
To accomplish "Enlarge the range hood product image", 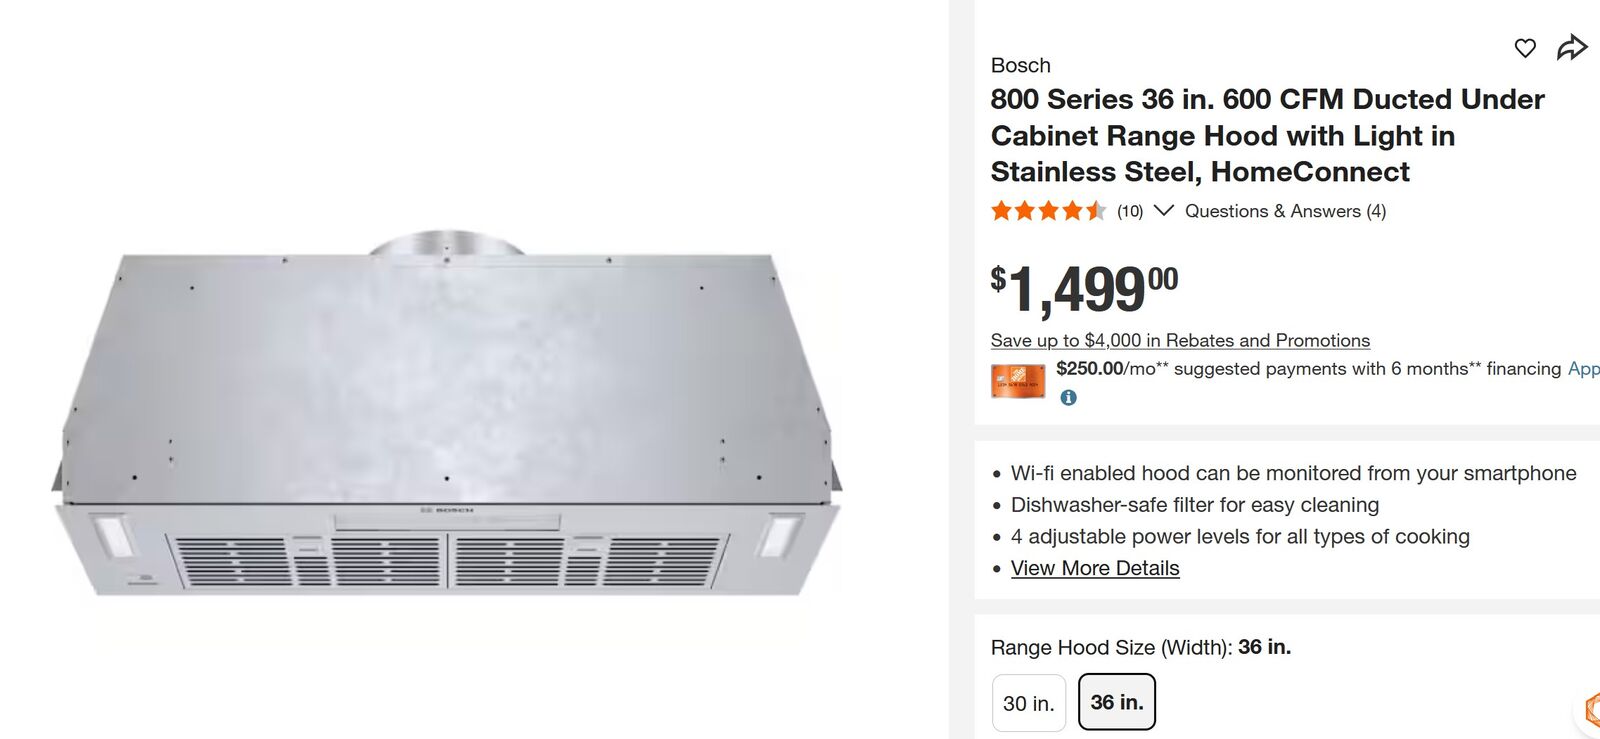I will coord(448,420).
